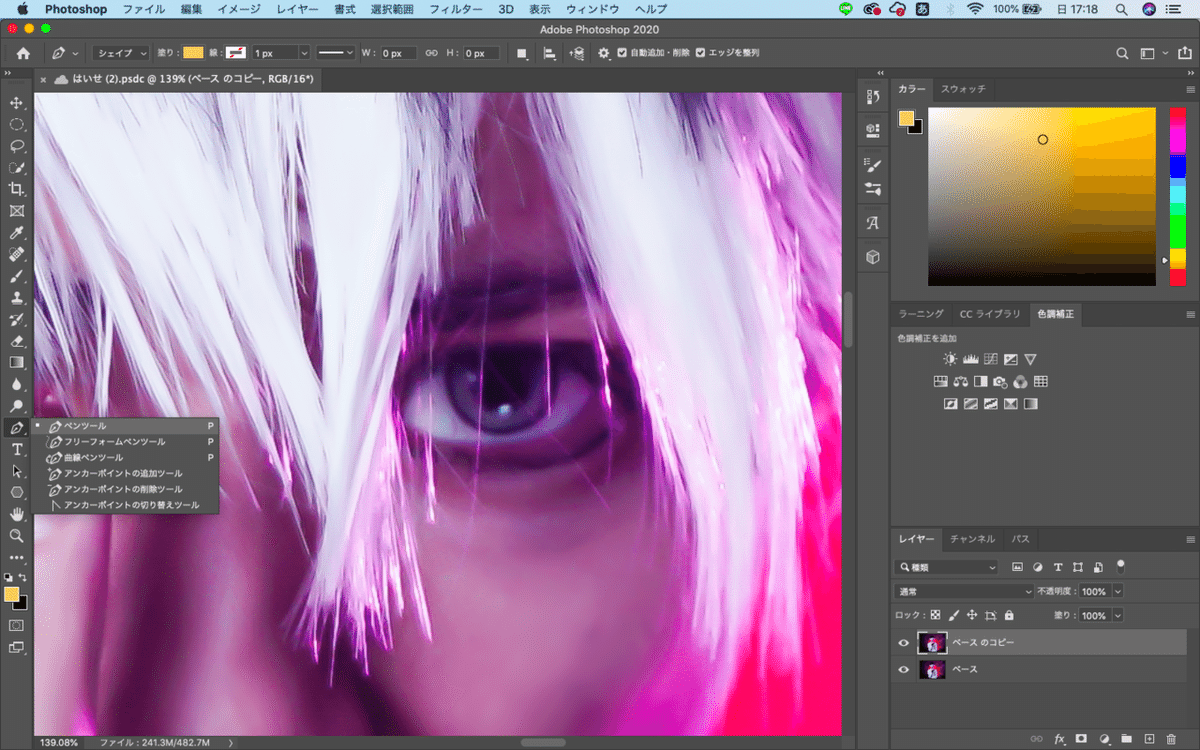Viewport: 1200px width, 750px height.
Task: Open シェイプ tool mode dropdown
Action: (120, 53)
